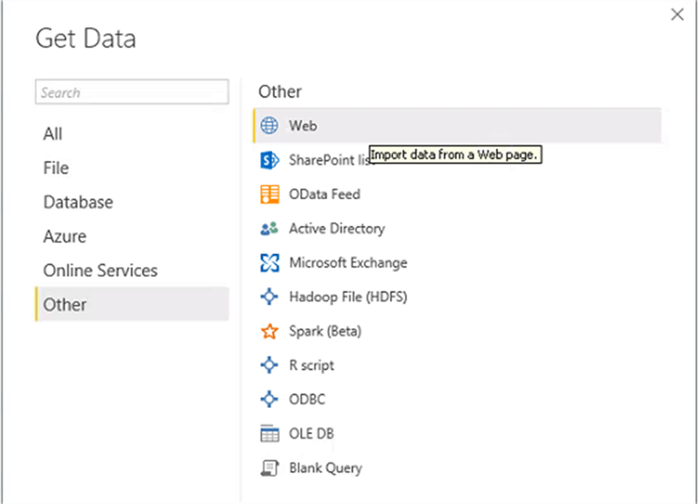The width and height of the screenshot is (699, 504).
Task: Focus the Search input field
Action: coord(132,92)
